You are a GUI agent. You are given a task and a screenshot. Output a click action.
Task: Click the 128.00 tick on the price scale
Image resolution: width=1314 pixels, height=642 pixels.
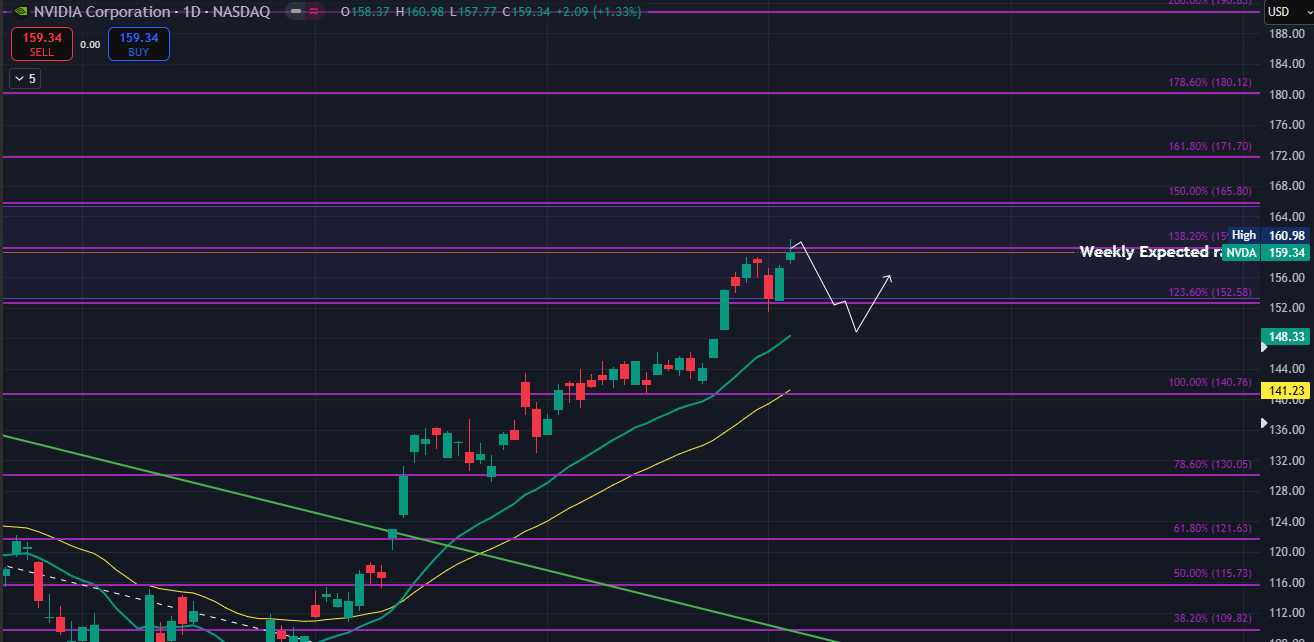pos(1285,491)
